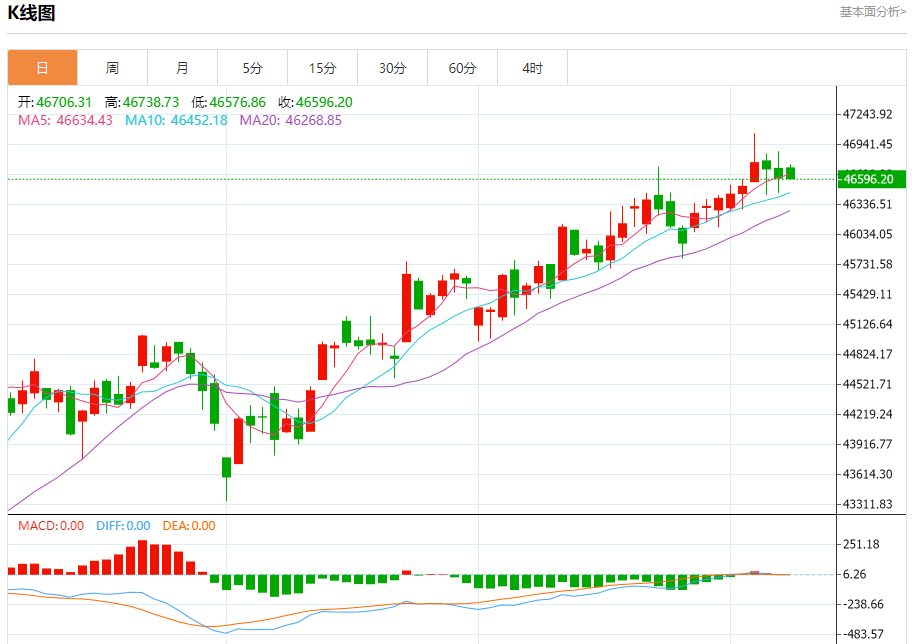Screen dimensions: 912x644
Task: Open the 基本面分析 link
Action: [871, 12]
